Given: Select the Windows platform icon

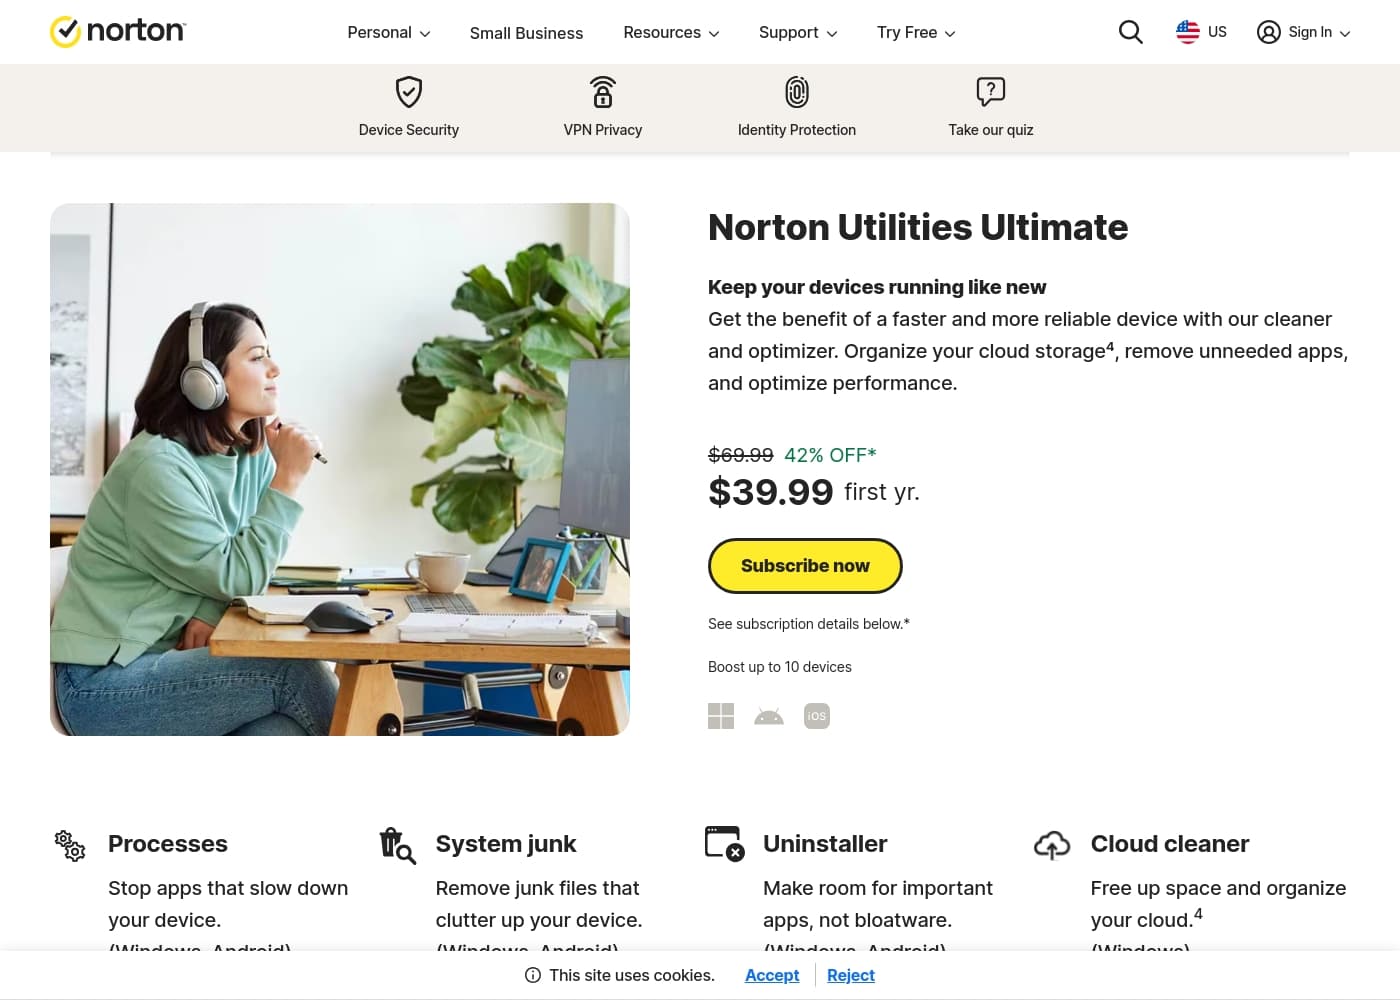Looking at the screenshot, I should [720, 715].
